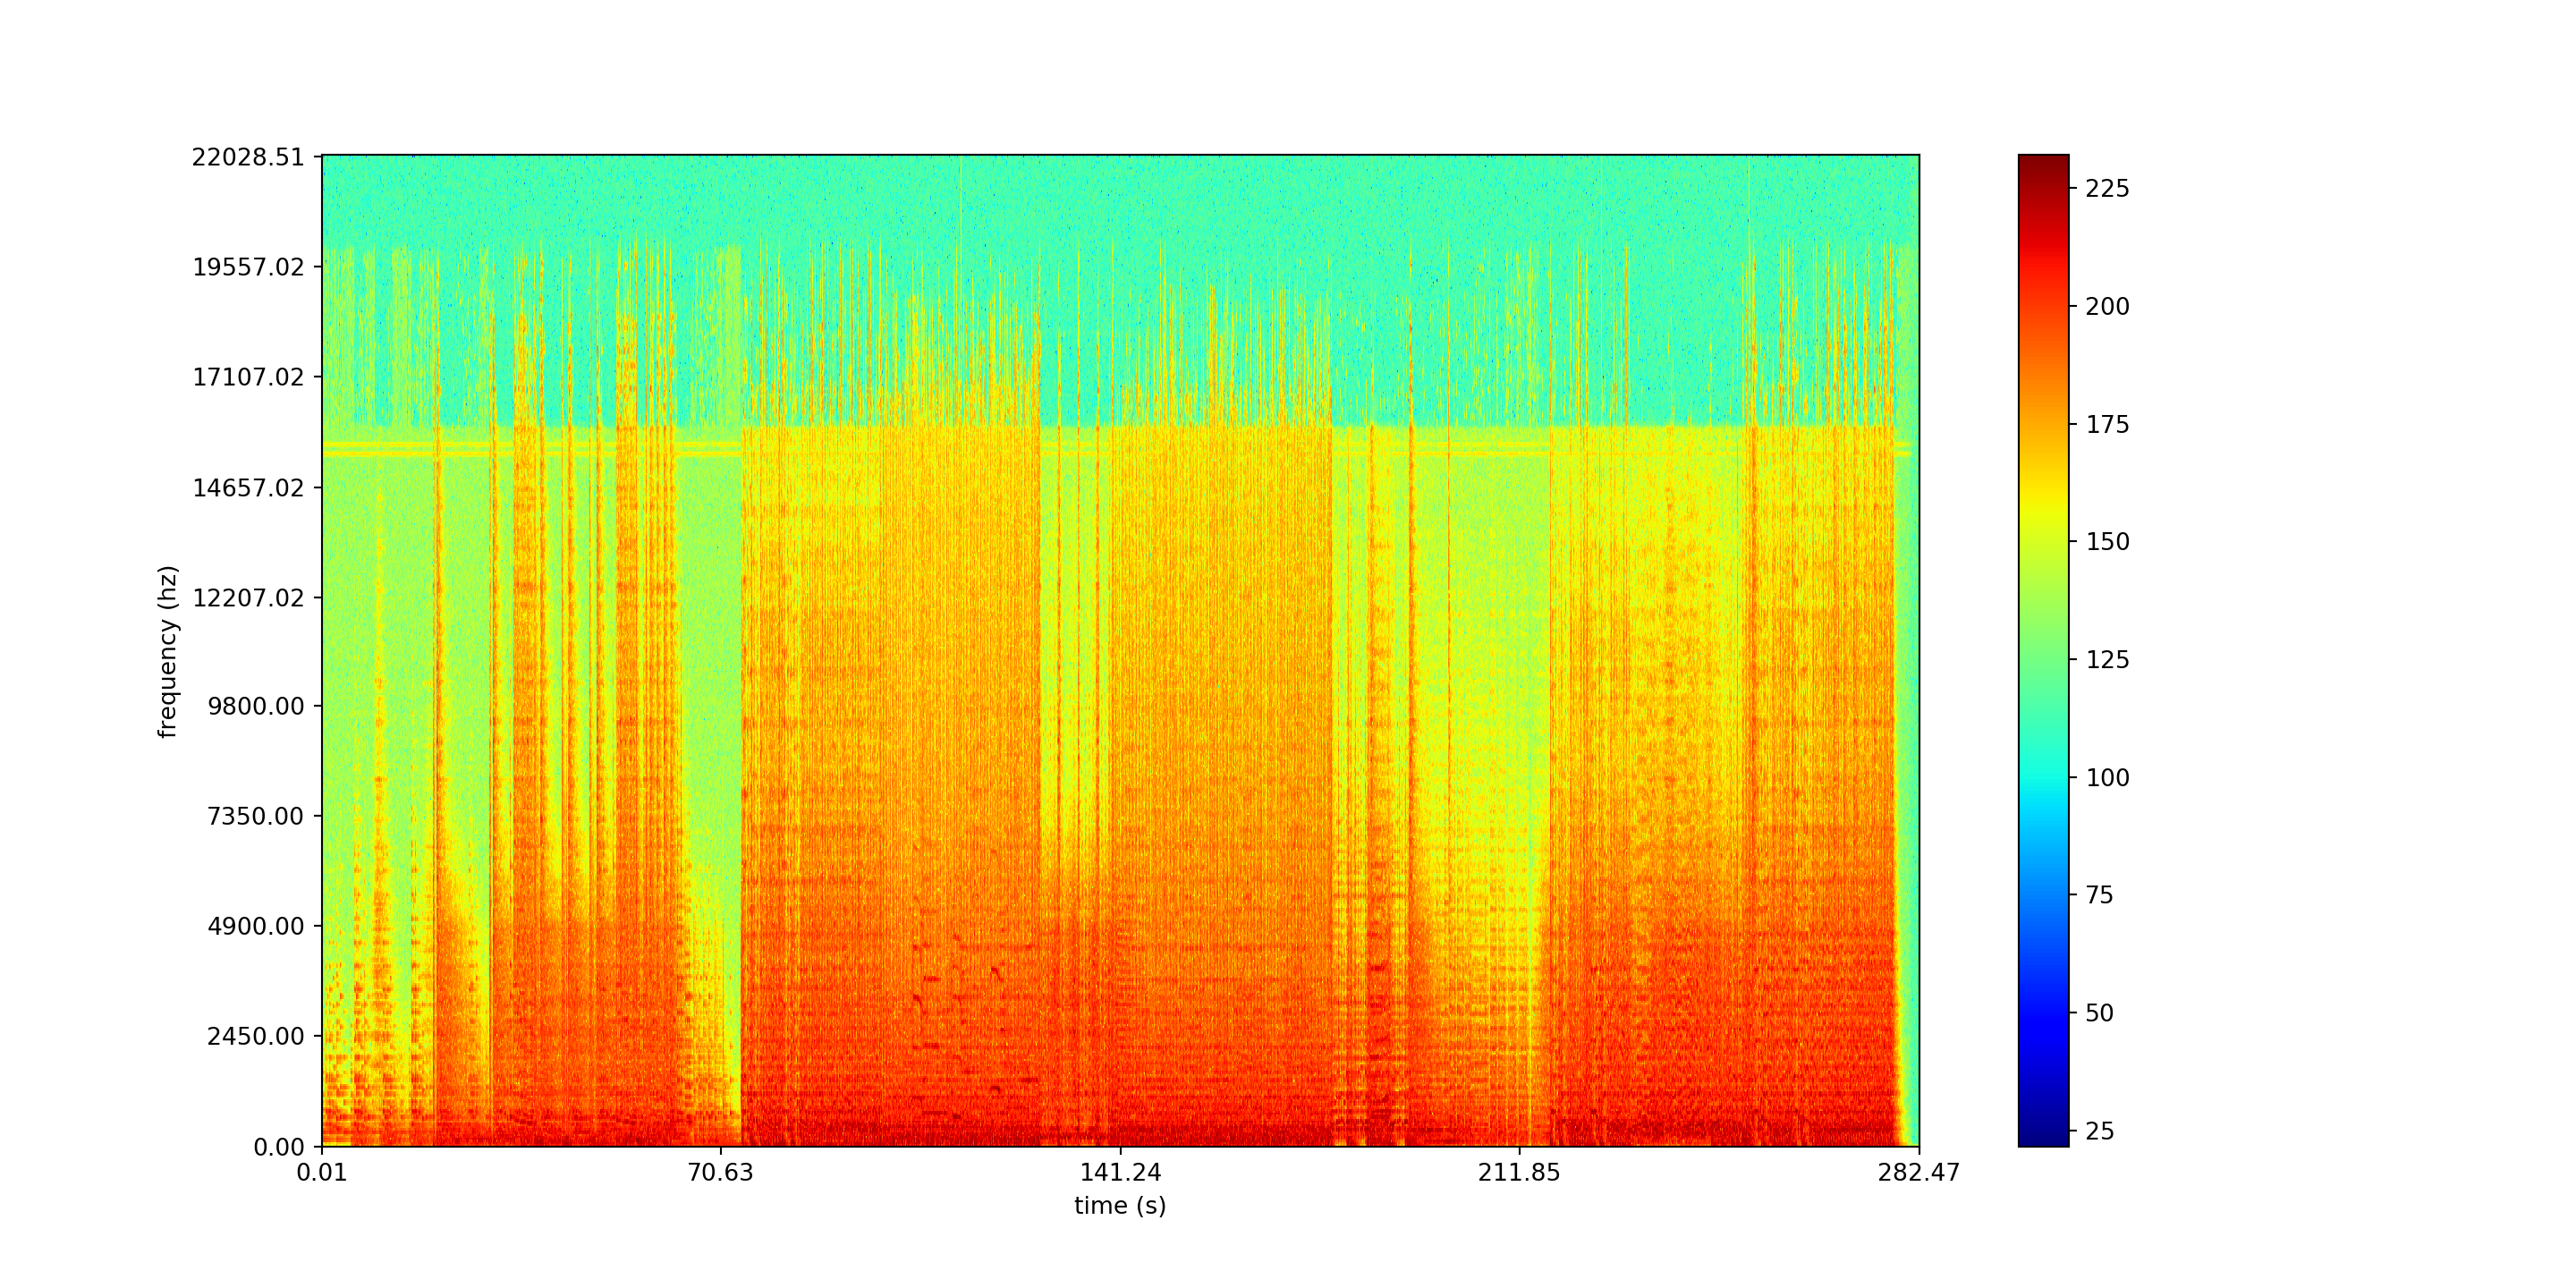
Task: Click the 282.47 time tick label
Action: click(x=1918, y=1172)
